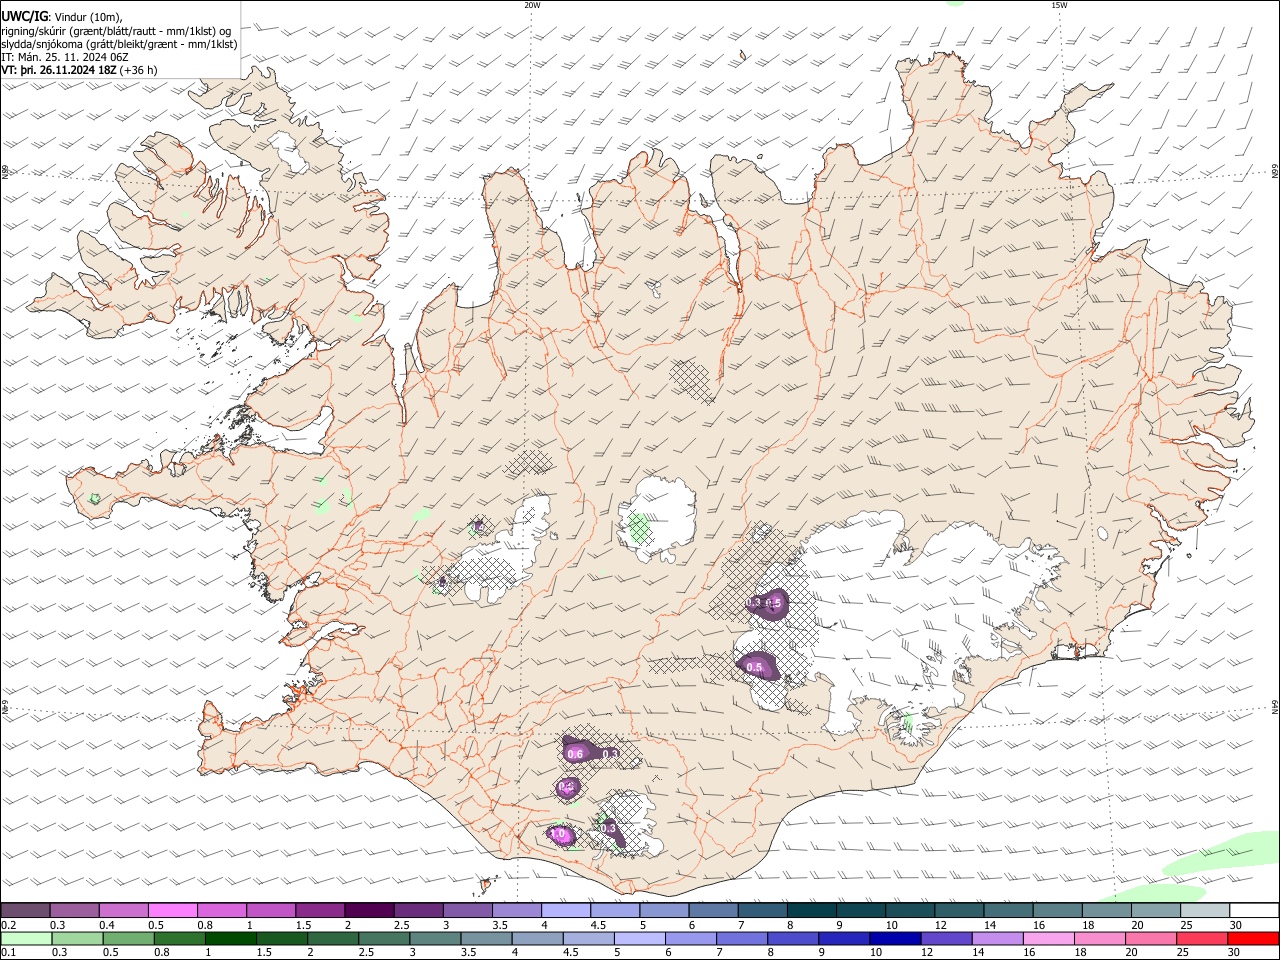Click the '1.0' snowfall value on the map
Screen dimensions: 1280x960
pyautogui.click(x=559, y=833)
